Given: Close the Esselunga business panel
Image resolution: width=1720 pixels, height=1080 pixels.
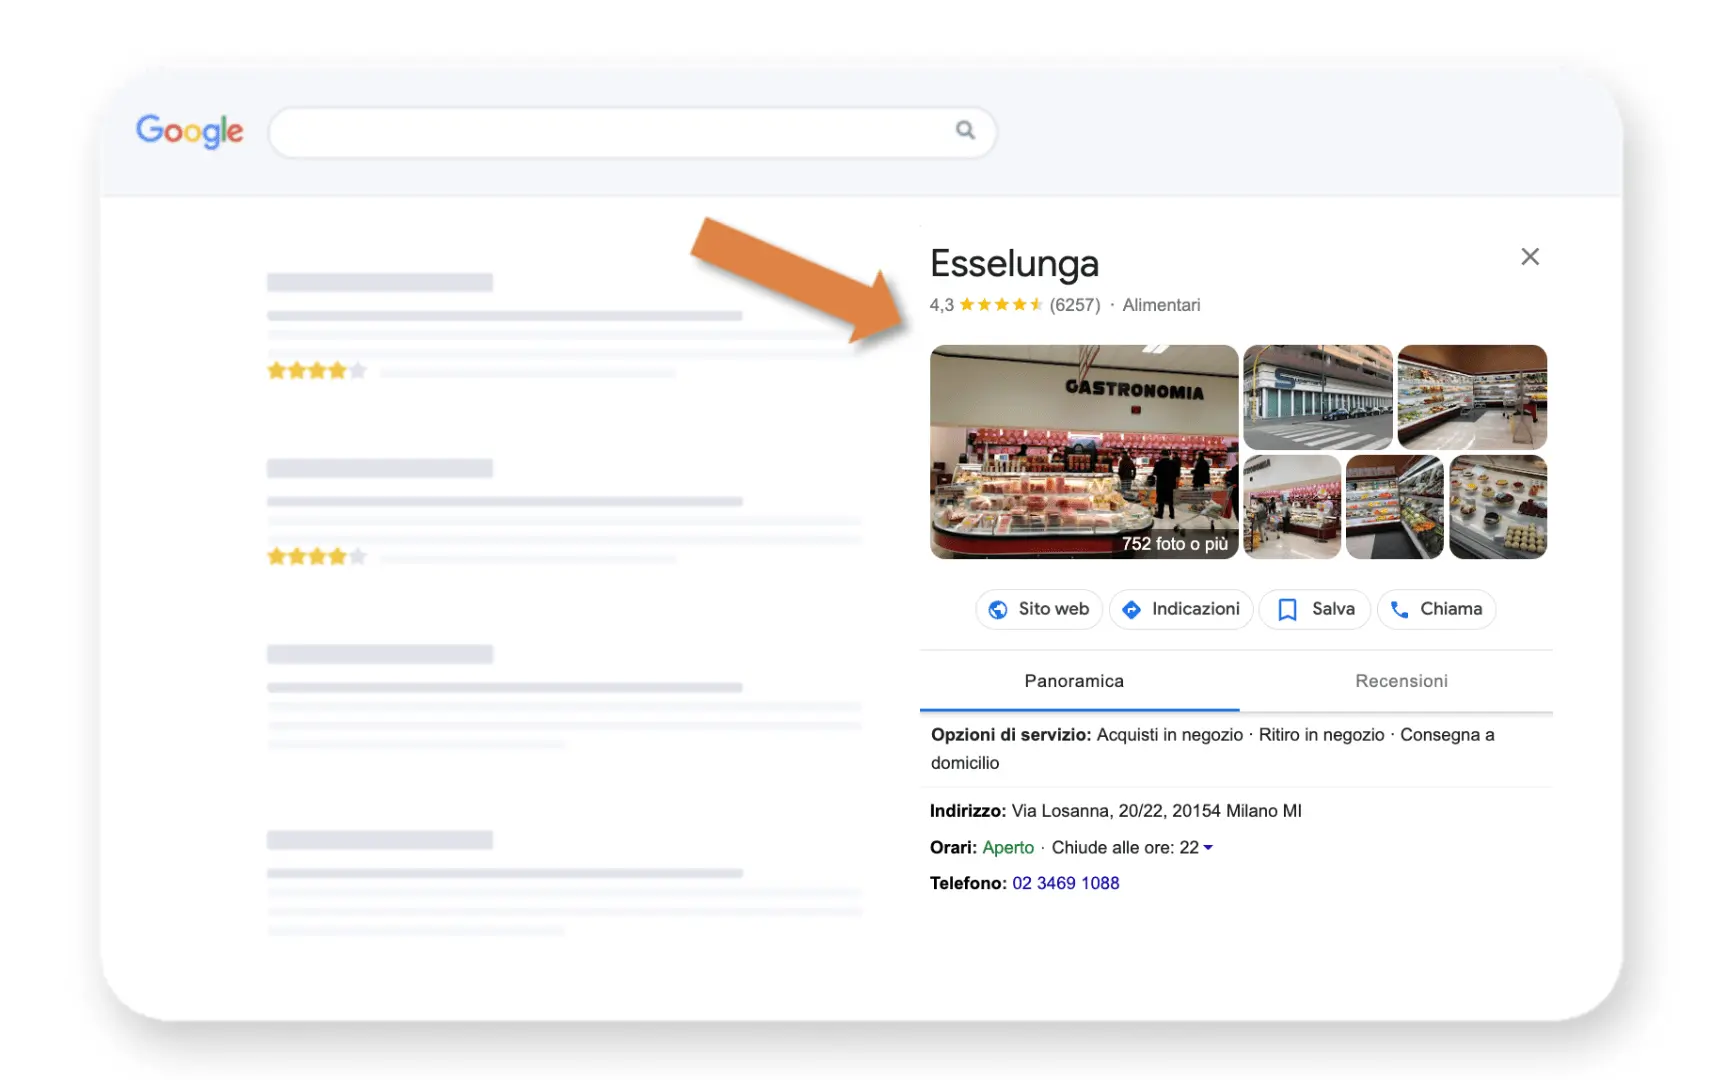Looking at the screenshot, I should (1530, 257).
